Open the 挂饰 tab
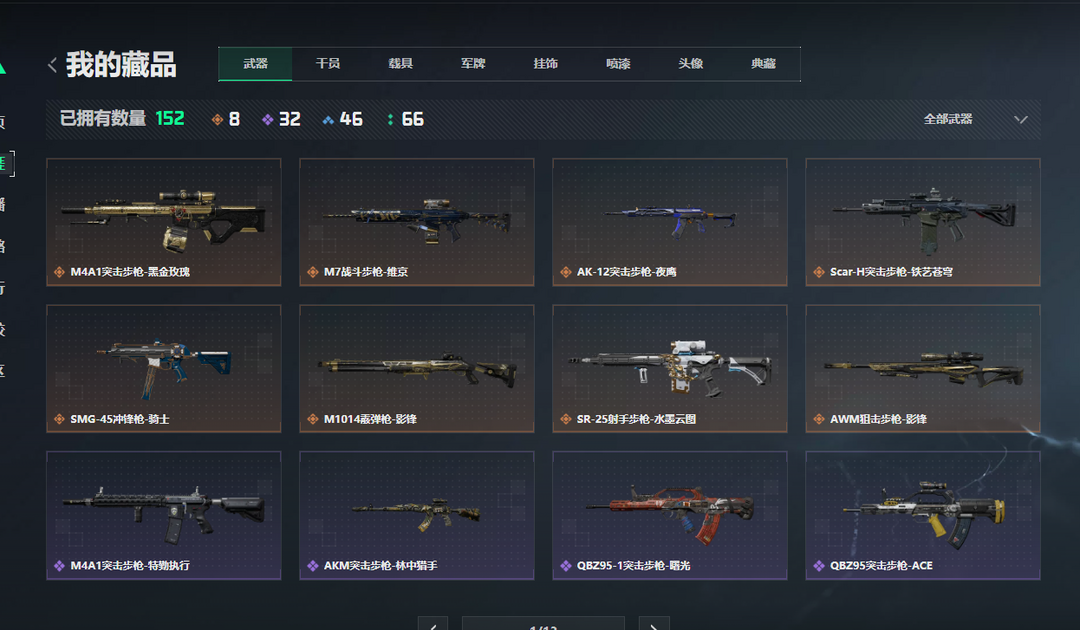The width and height of the screenshot is (1080, 630). coord(546,63)
